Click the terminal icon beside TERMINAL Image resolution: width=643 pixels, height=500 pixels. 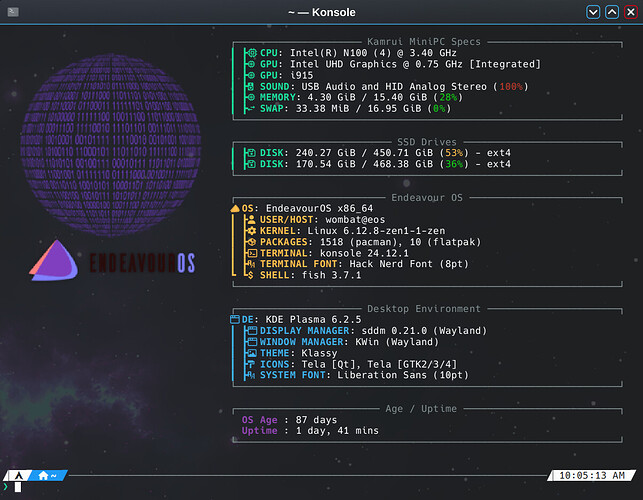252,253
